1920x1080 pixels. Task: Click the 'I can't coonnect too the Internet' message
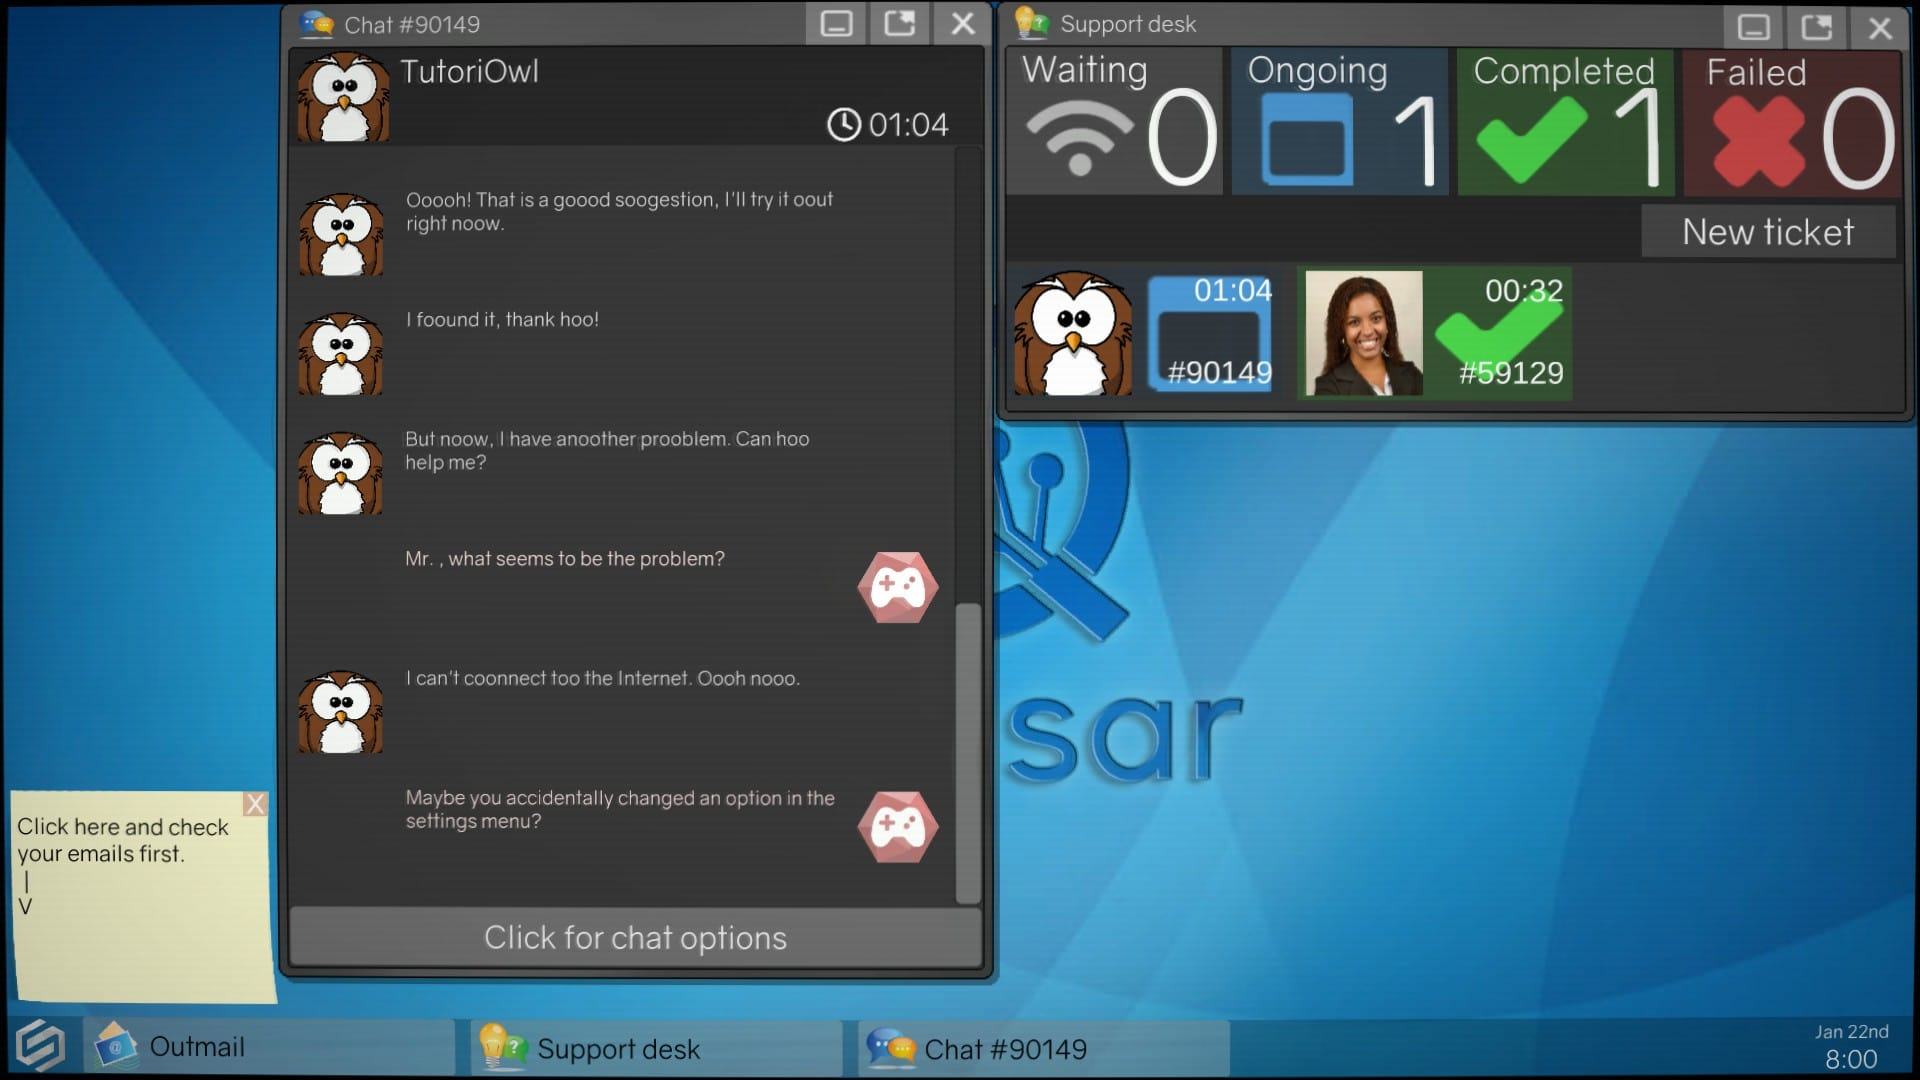coord(602,678)
